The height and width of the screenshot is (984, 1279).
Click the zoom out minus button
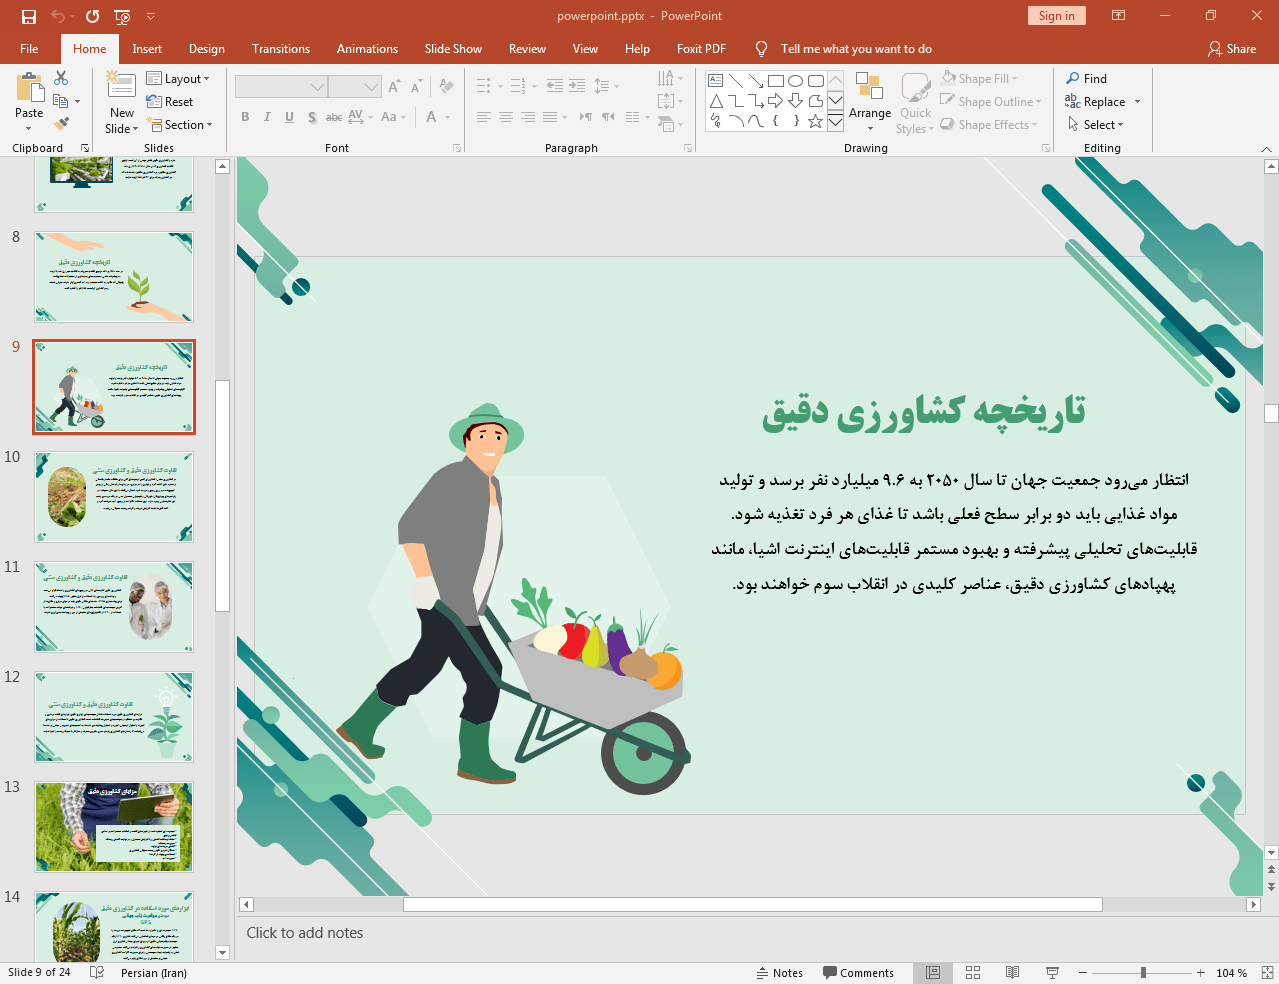click(1082, 973)
